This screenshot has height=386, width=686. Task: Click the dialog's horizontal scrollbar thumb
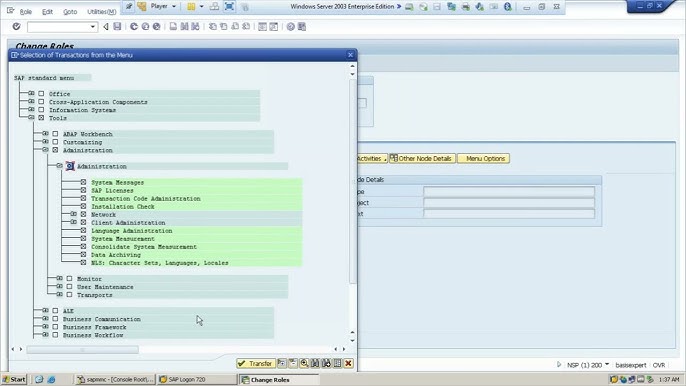82,349
